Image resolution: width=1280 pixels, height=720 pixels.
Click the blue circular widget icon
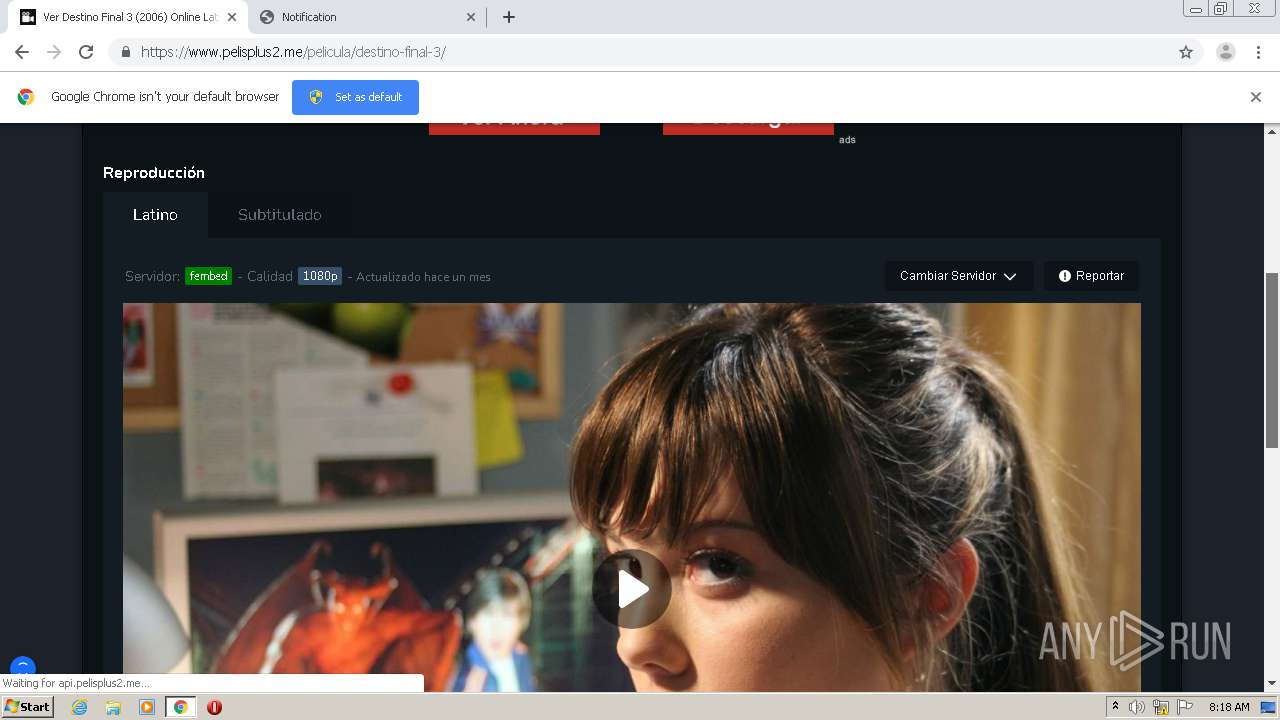tap(23, 667)
